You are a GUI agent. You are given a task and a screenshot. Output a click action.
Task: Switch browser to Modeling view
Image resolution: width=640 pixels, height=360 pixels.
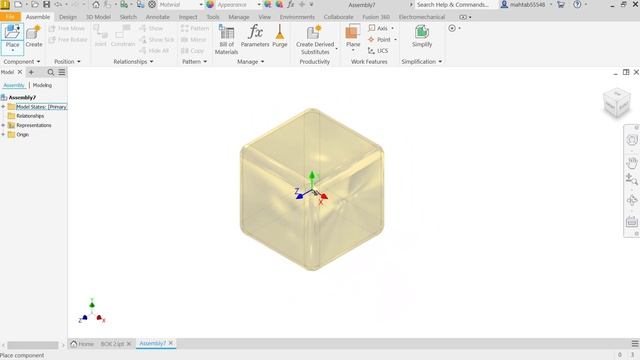(x=42, y=85)
